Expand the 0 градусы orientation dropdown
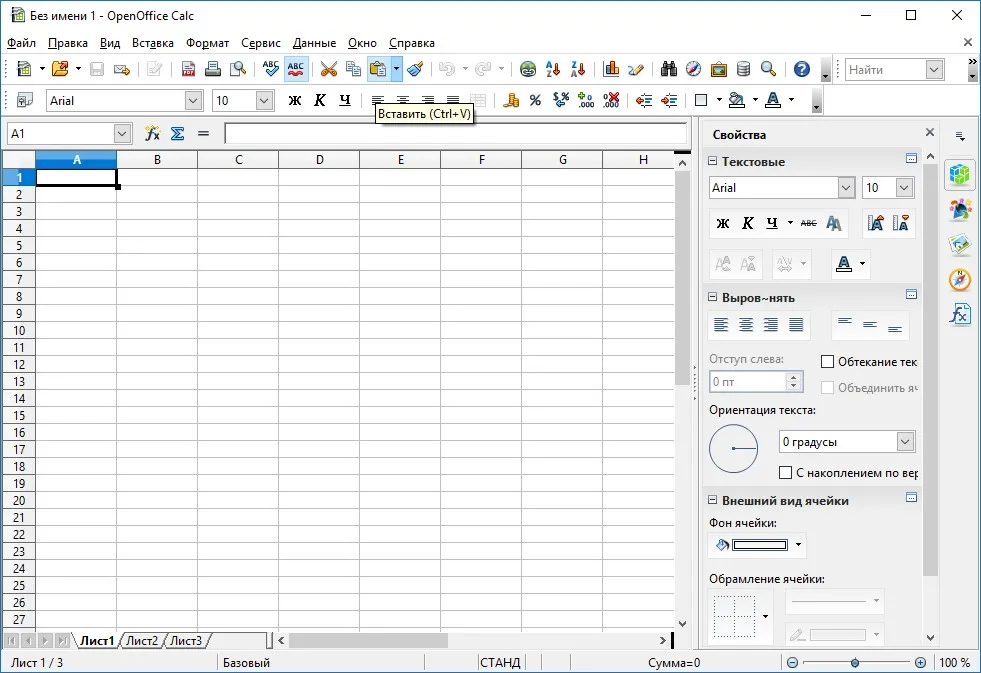Viewport: 981px width, 673px height. tap(905, 442)
